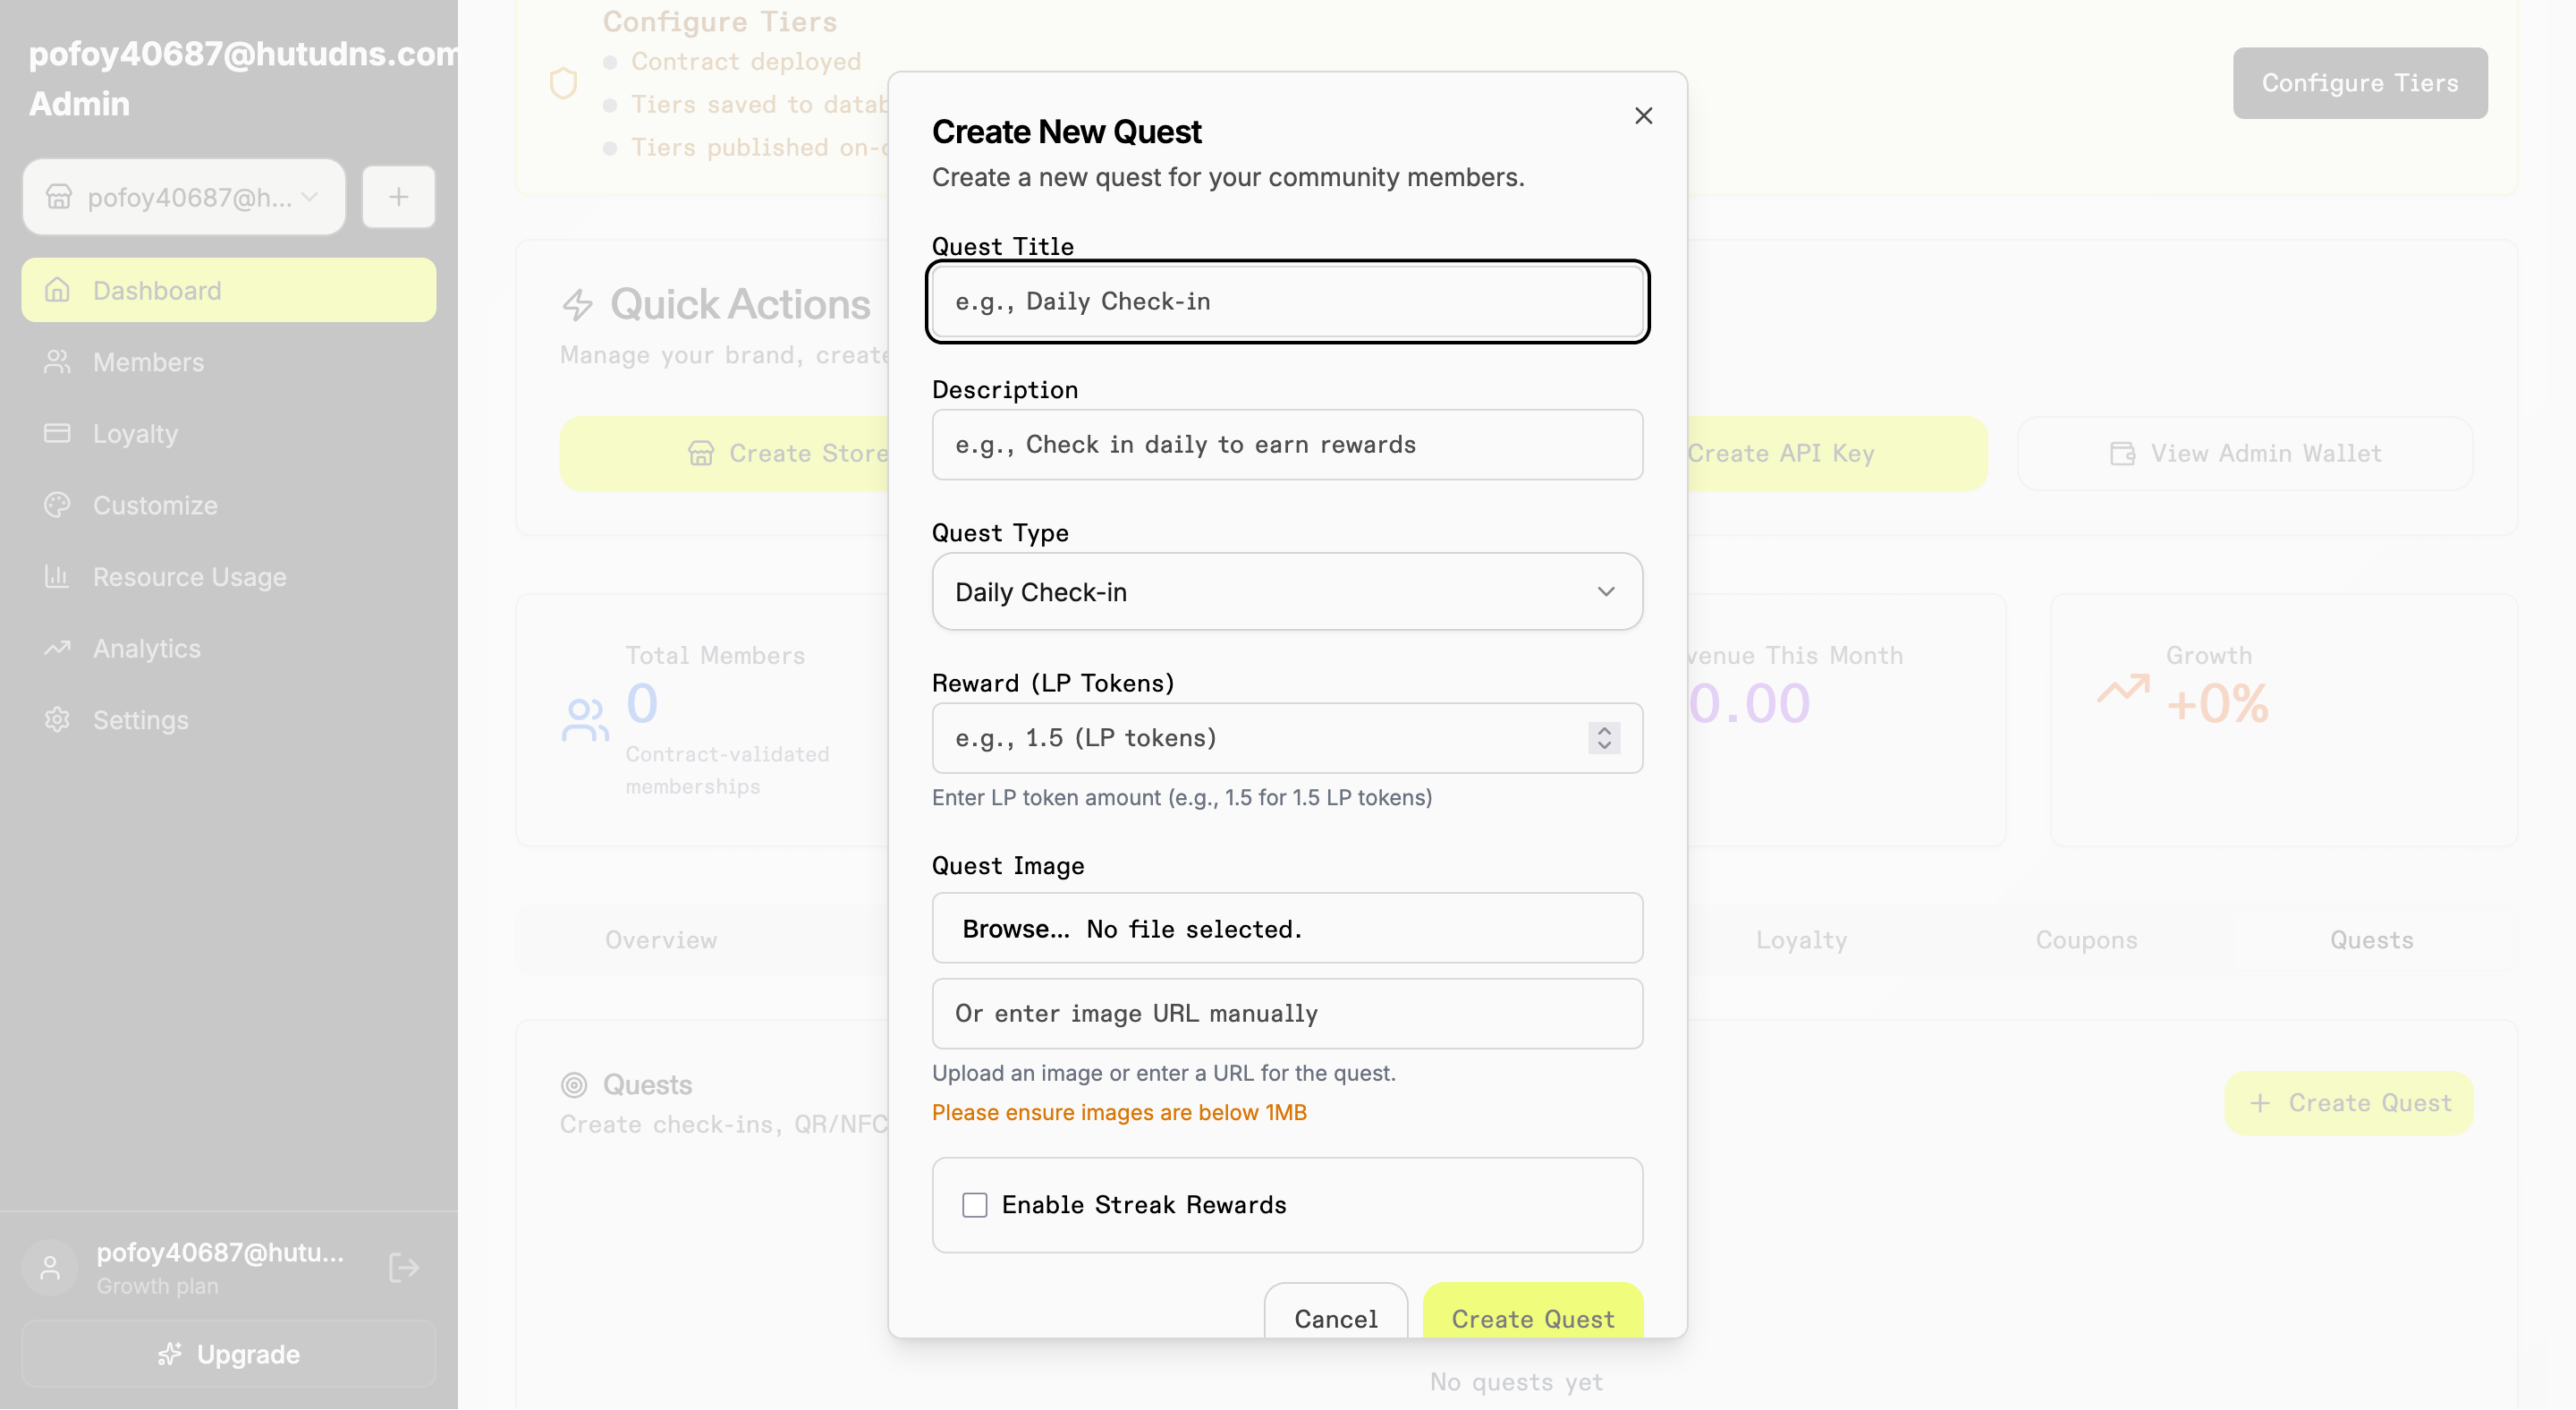Switch to the Coupons tab

(2086, 940)
